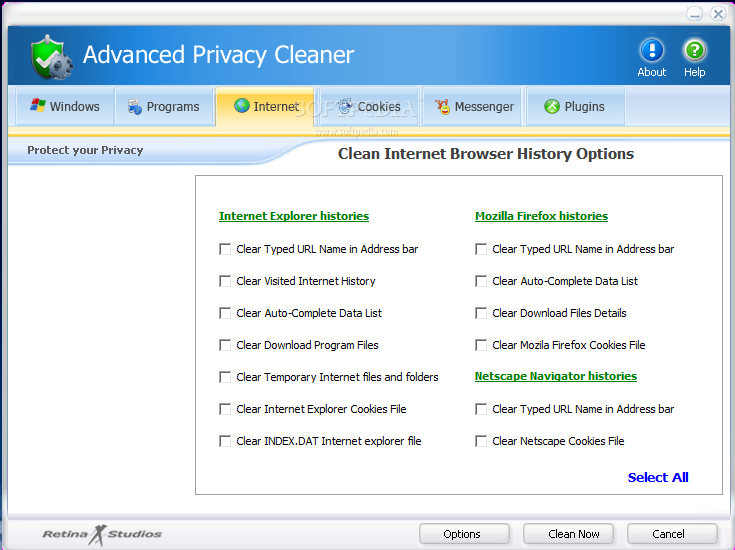Image resolution: width=735 pixels, height=550 pixels.
Task: Click the Programs tab icon
Action: pyautogui.click(x=135, y=107)
